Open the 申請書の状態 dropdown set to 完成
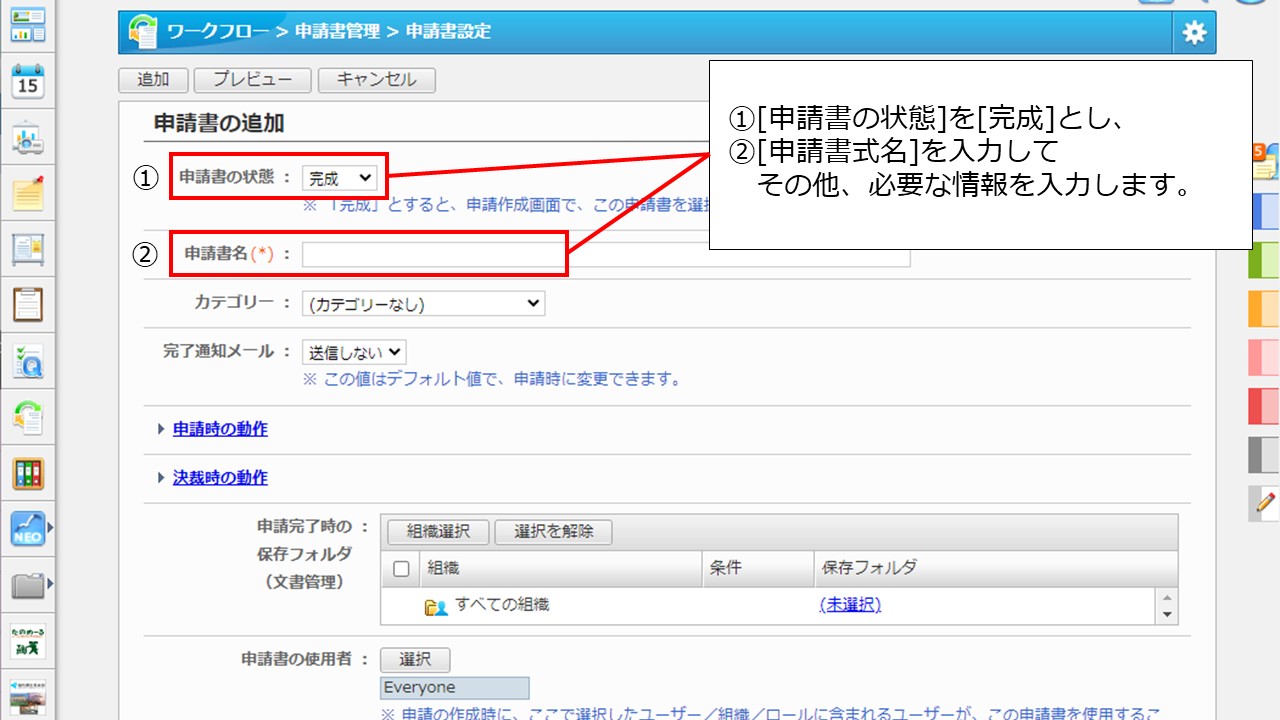The width and height of the screenshot is (1280, 720). (340, 179)
